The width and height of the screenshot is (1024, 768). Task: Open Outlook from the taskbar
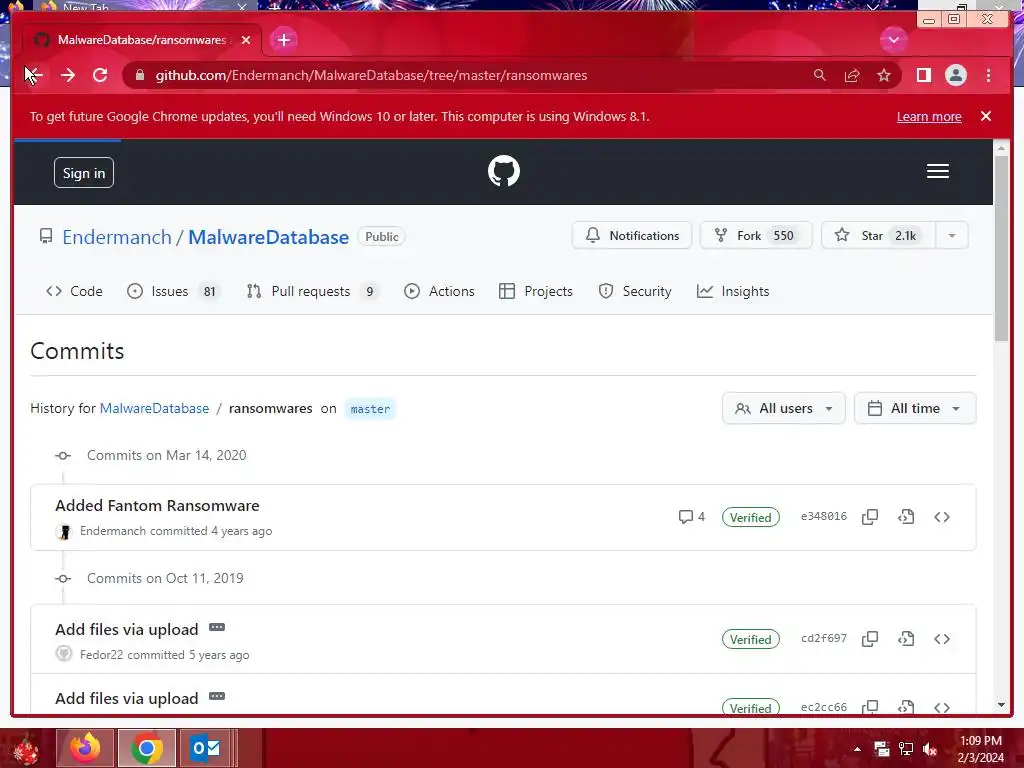206,748
